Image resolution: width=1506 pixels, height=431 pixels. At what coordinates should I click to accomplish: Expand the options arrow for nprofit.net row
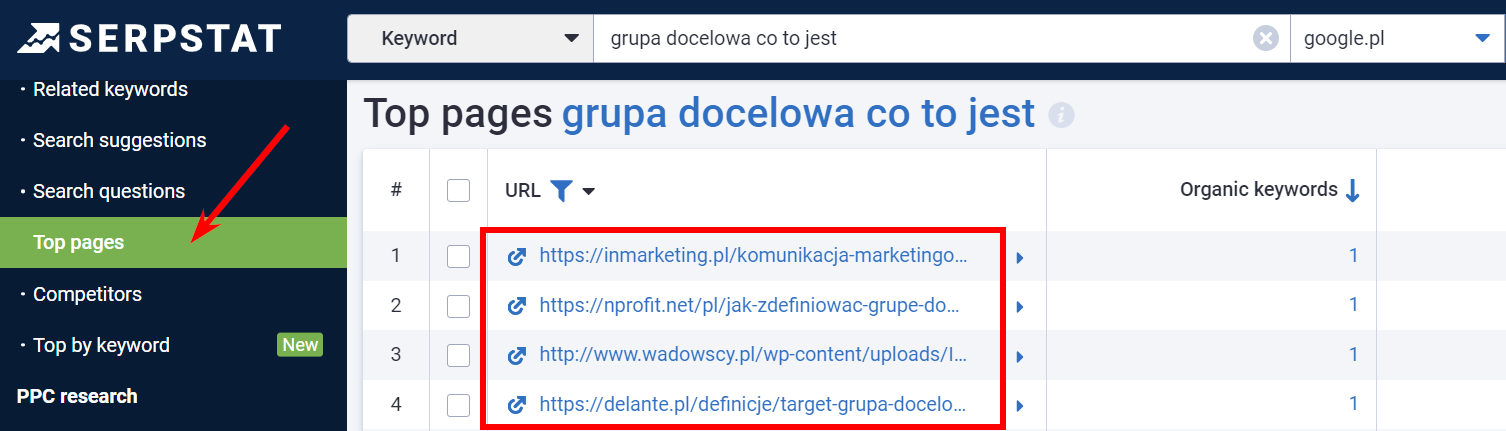pyautogui.click(x=1020, y=307)
